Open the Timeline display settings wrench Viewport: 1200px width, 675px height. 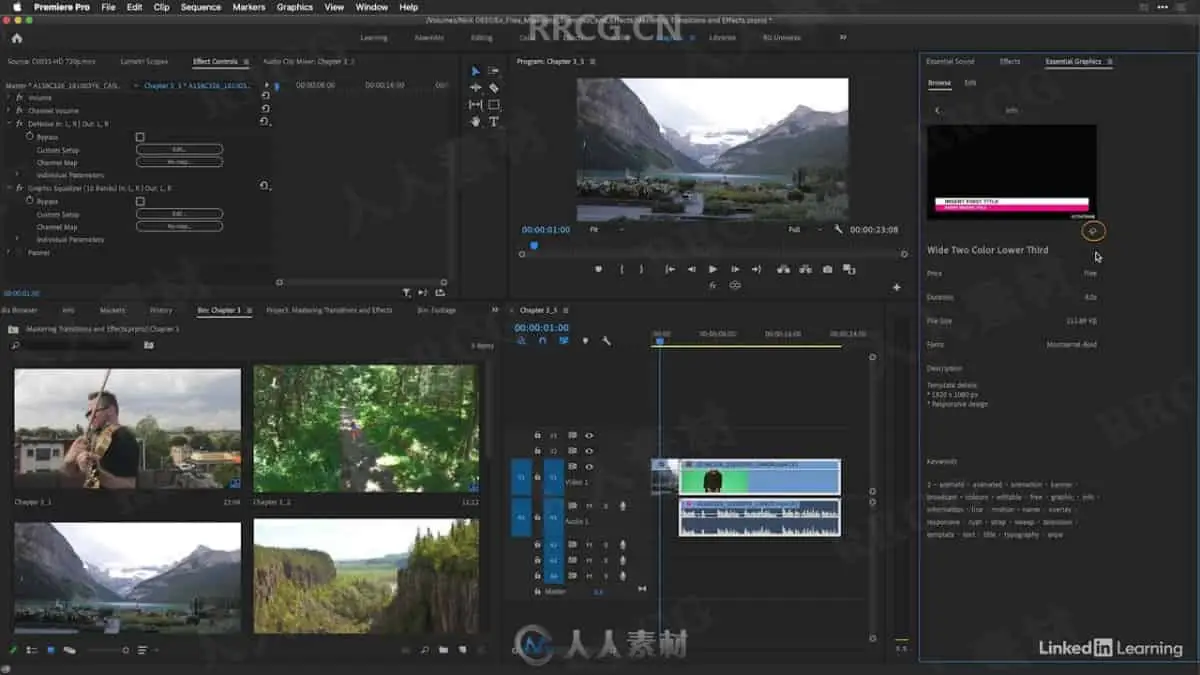click(606, 341)
